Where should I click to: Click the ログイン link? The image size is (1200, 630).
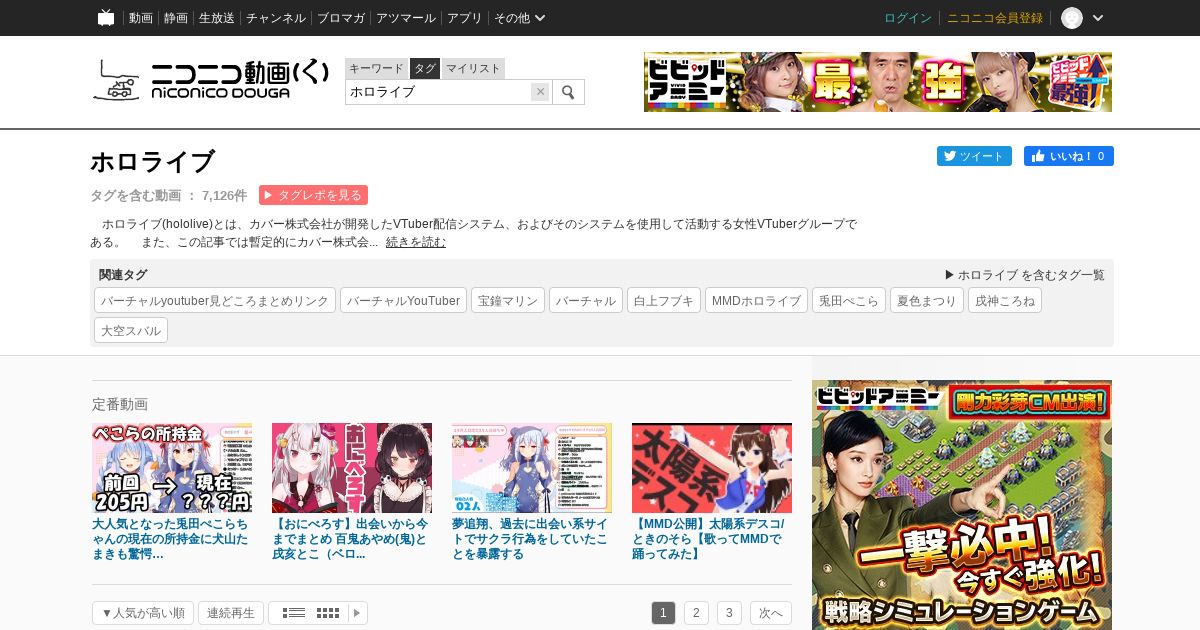(908, 18)
